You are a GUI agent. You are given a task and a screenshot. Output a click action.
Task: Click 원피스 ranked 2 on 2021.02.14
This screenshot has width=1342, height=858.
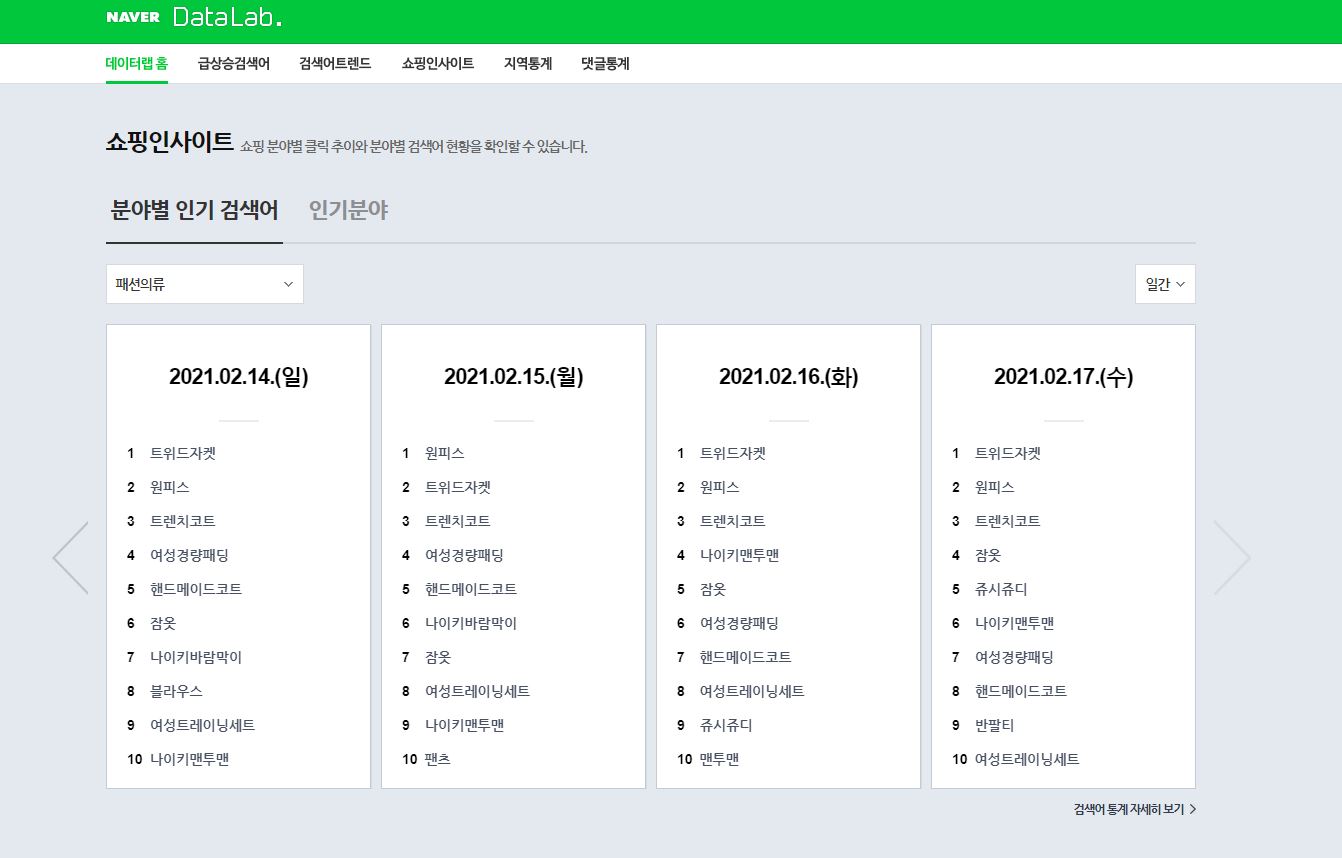[x=170, y=487]
